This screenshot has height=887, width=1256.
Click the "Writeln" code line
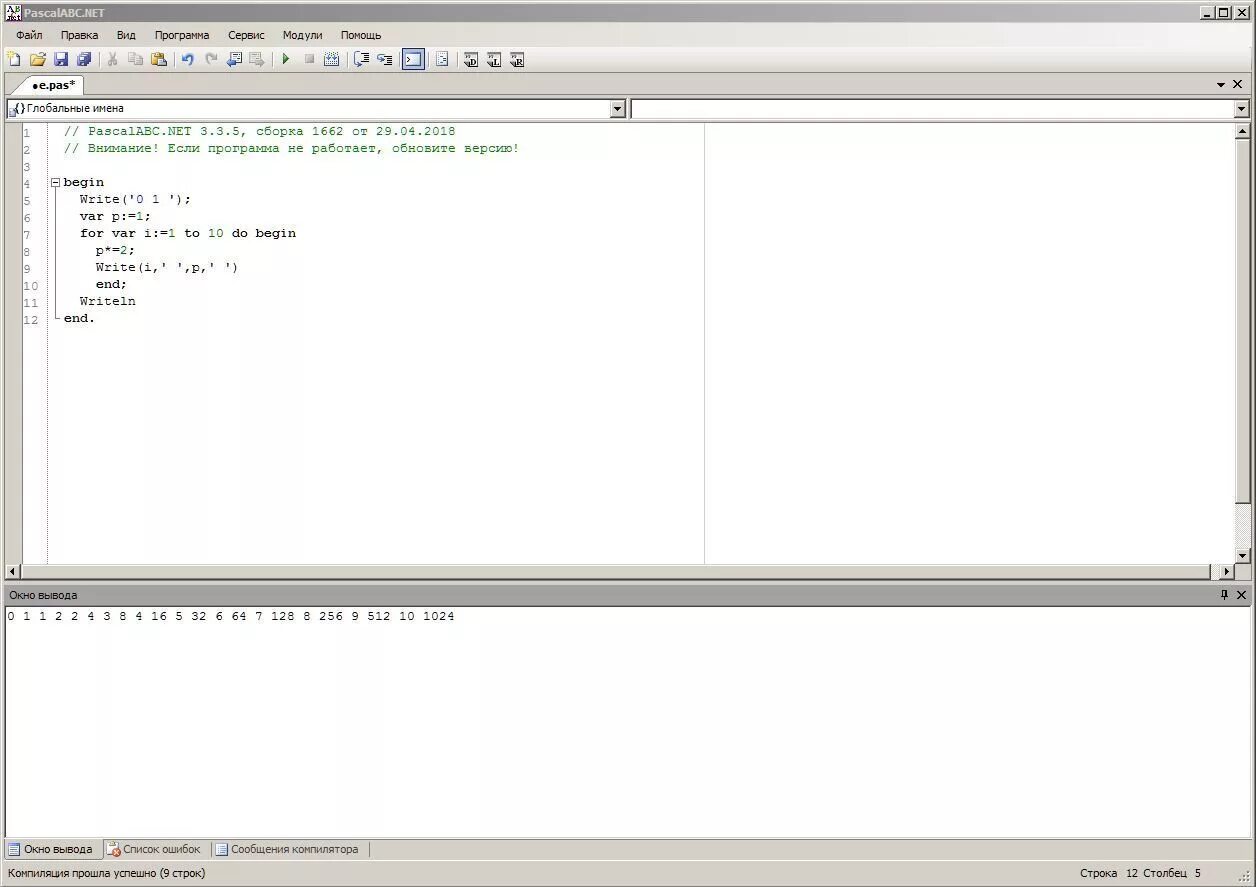(108, 301)
